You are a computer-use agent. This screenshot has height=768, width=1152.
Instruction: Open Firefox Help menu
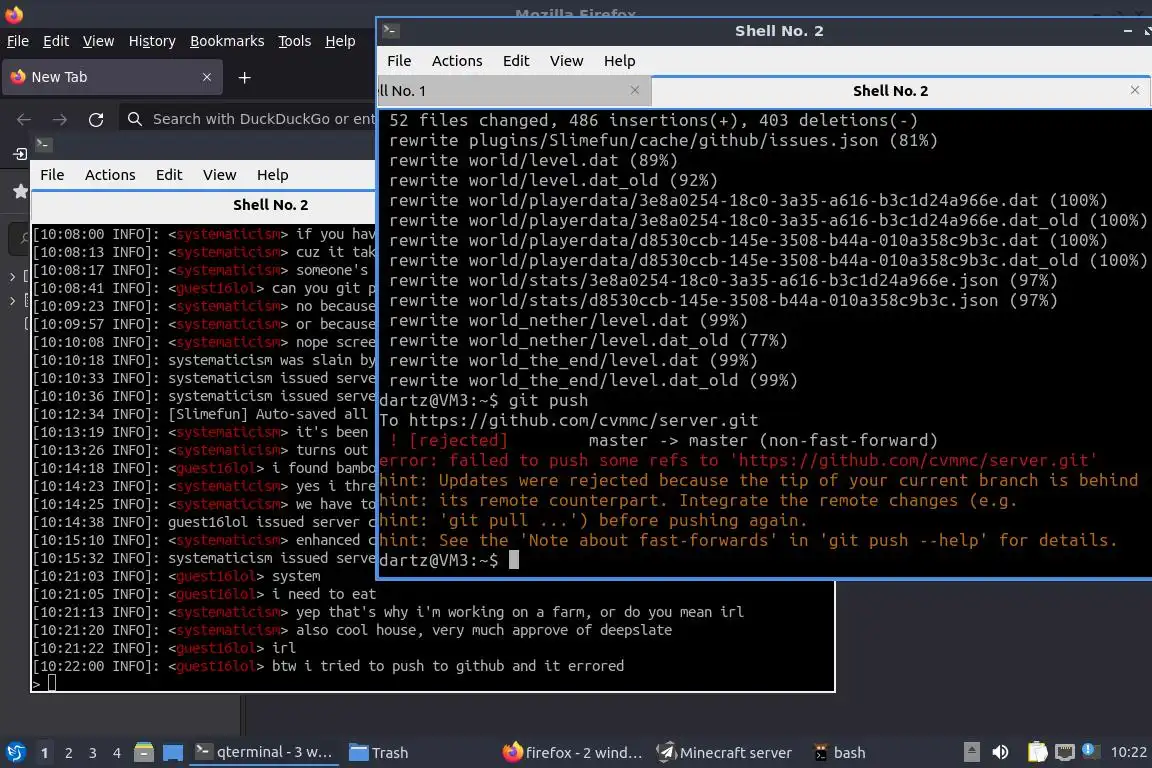(x=340, y=41)
